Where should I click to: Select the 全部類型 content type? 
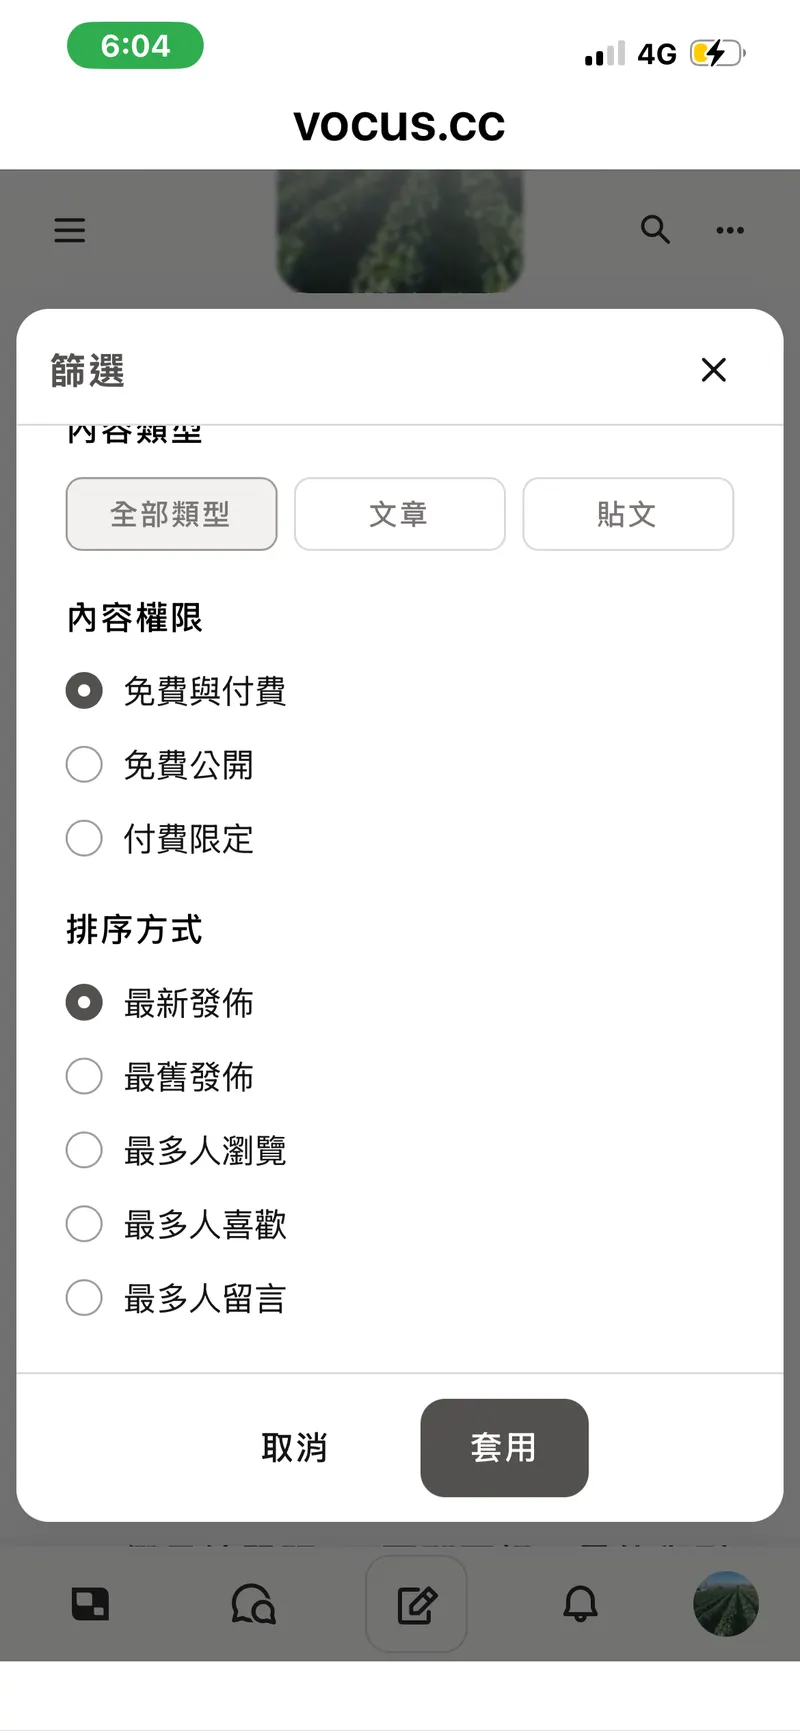tap(171, 514)
